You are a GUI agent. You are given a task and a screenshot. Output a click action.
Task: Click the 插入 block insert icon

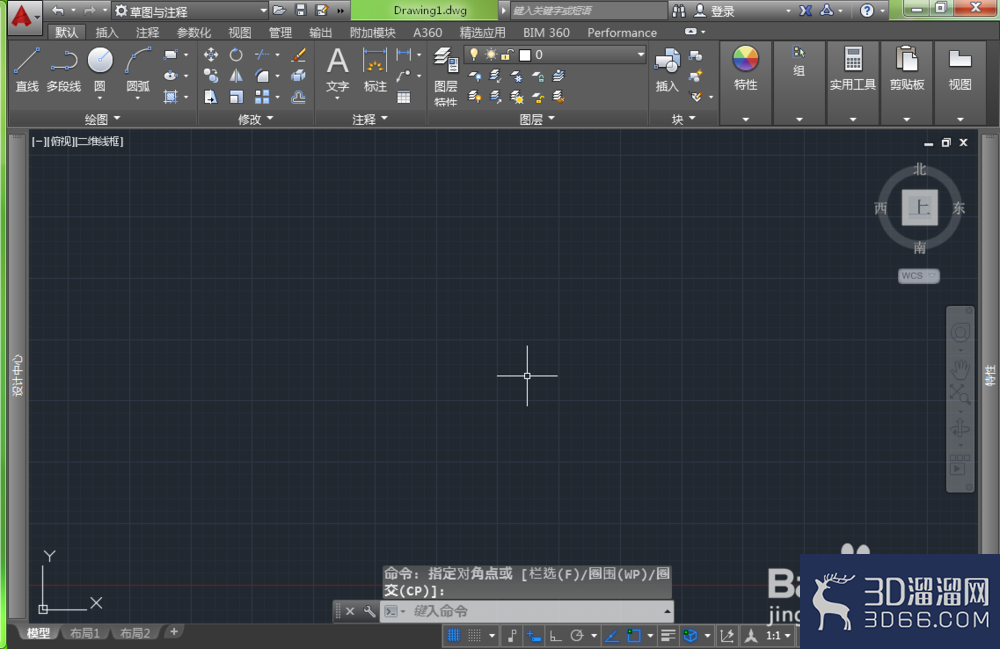tap(667, 69)
